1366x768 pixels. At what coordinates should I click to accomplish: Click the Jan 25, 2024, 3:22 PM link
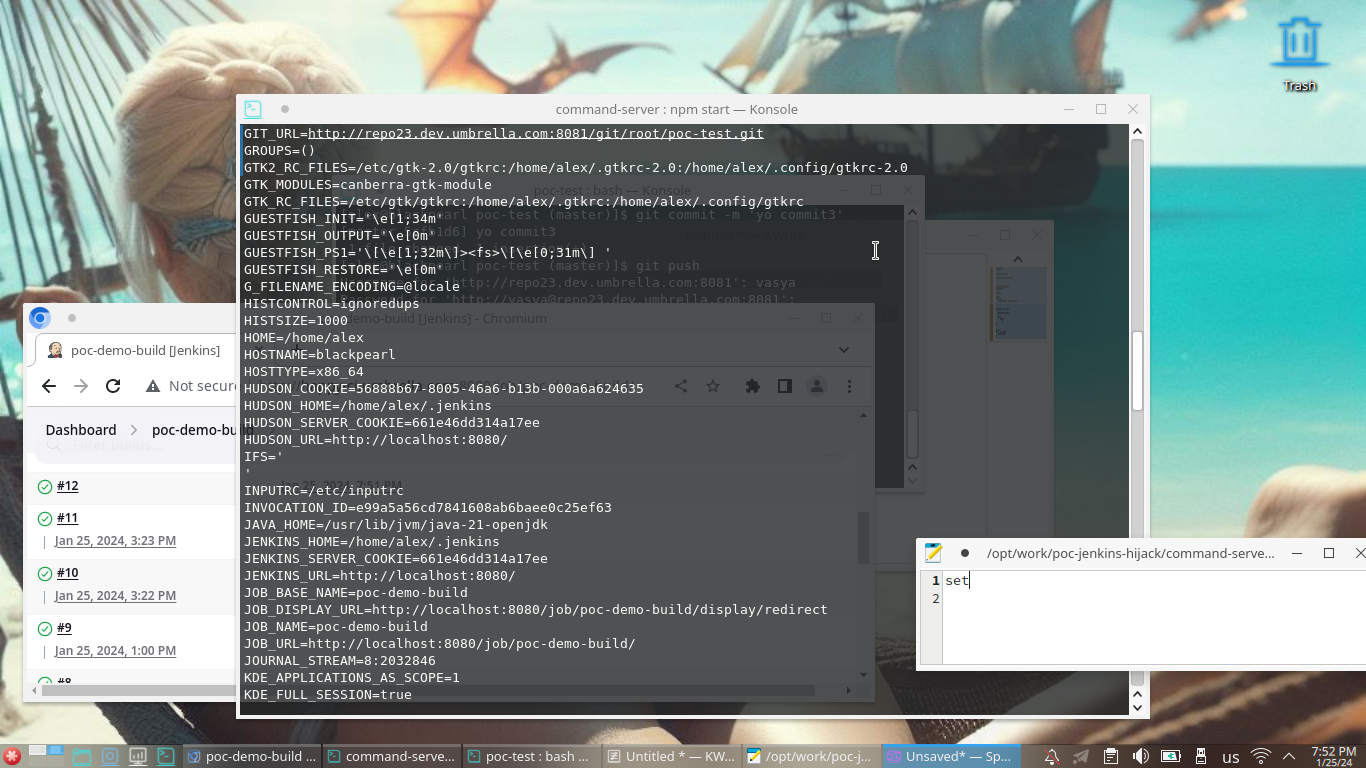115,596
